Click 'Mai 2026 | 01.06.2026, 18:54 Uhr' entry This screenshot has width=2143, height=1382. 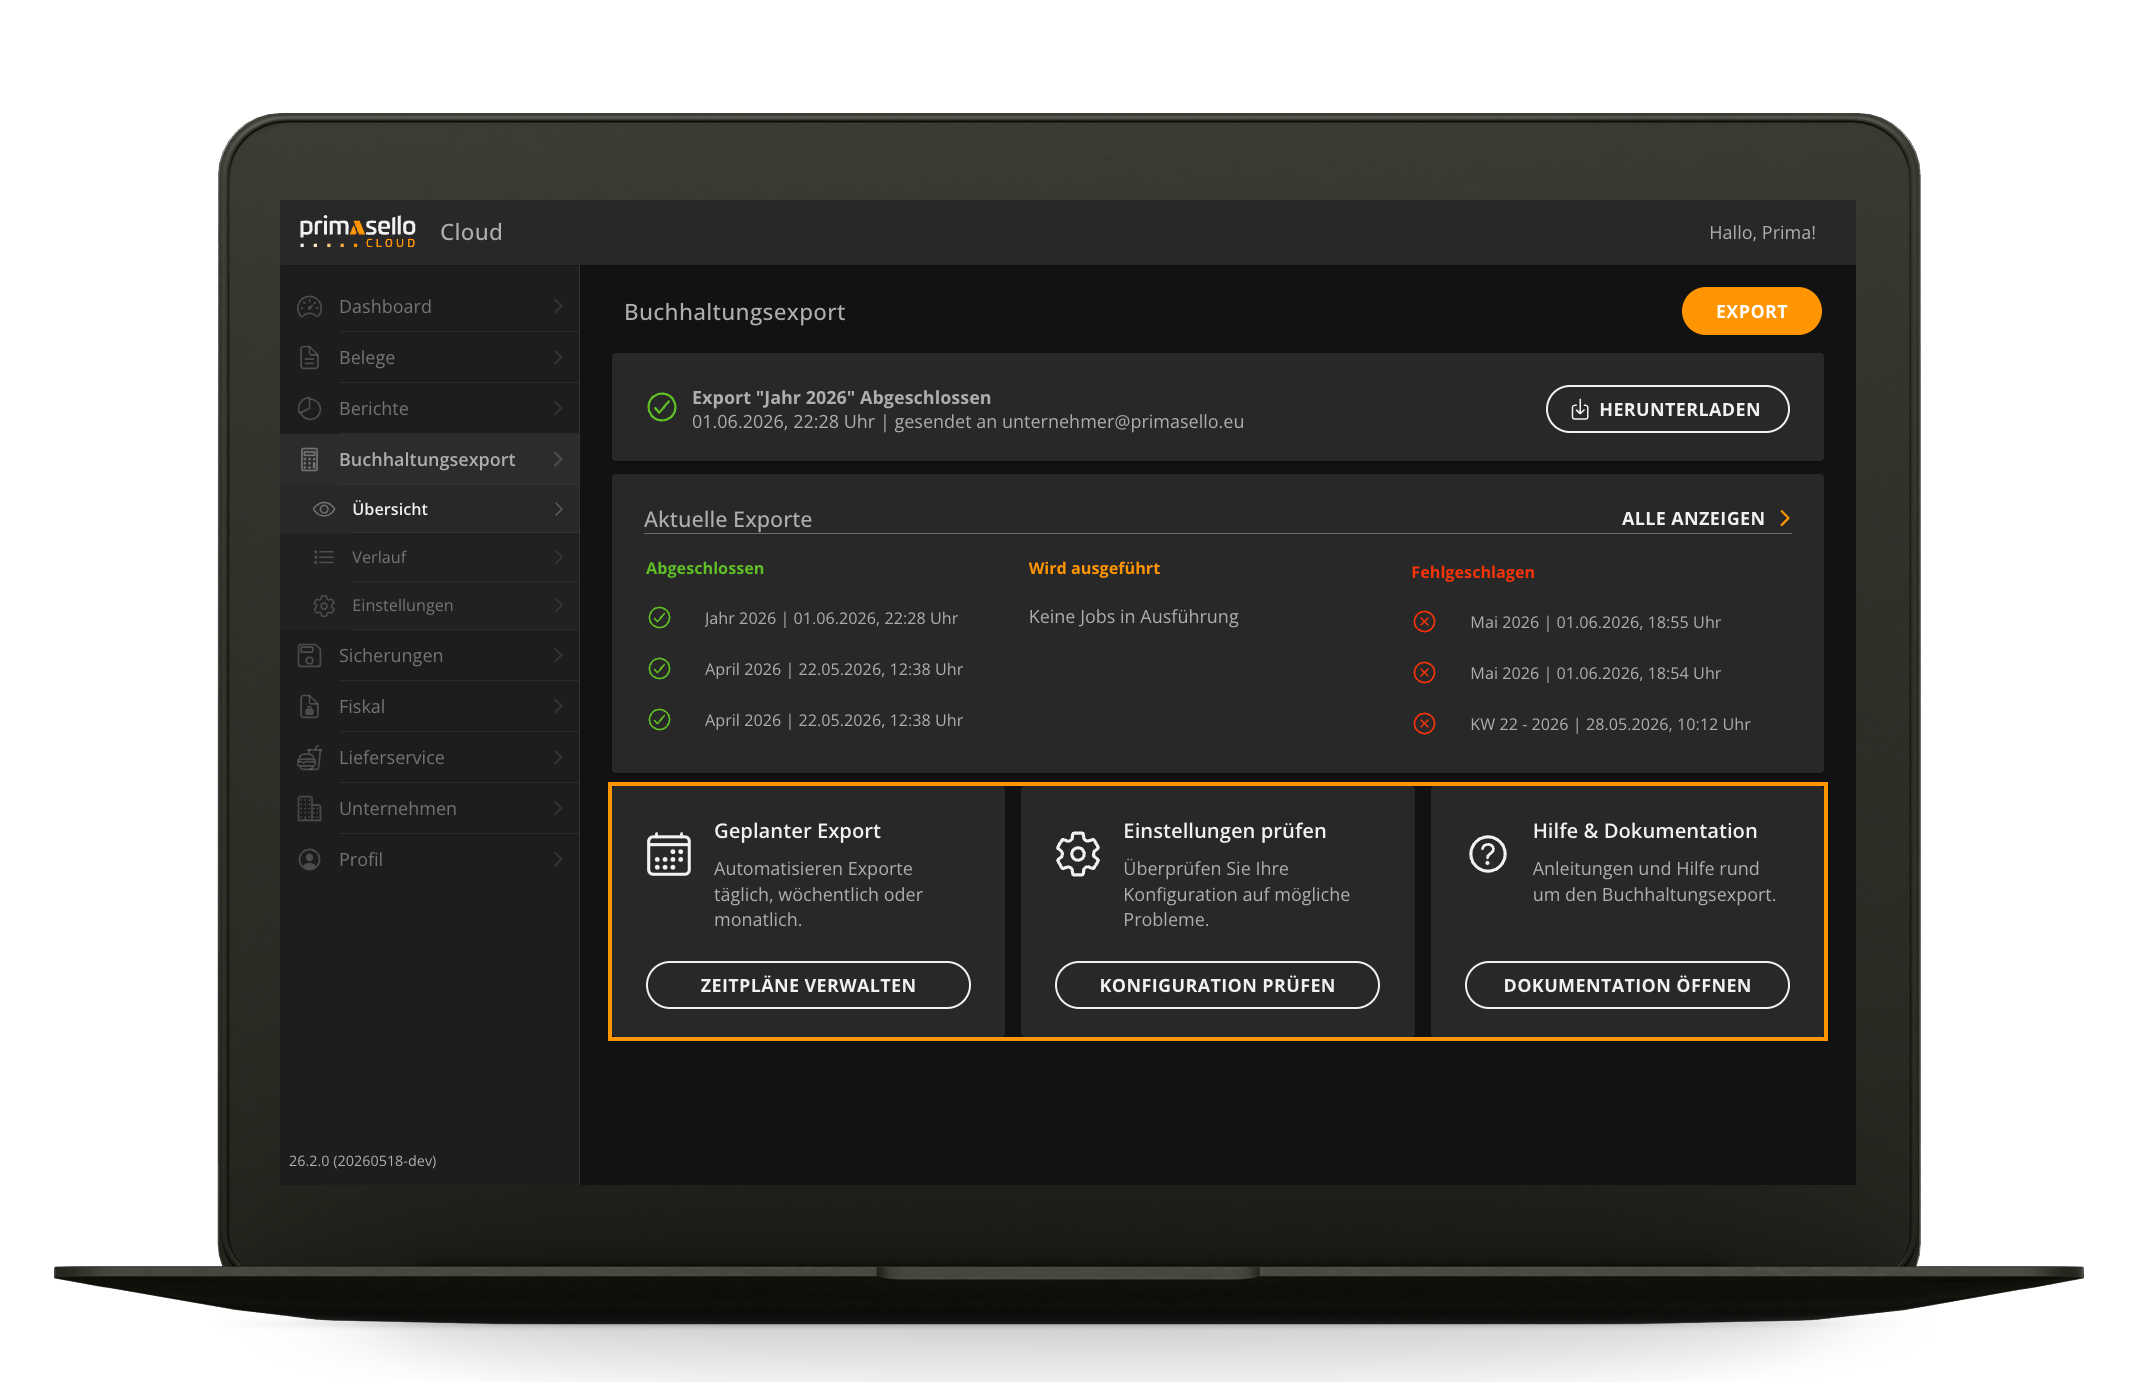coord(1595,673)
